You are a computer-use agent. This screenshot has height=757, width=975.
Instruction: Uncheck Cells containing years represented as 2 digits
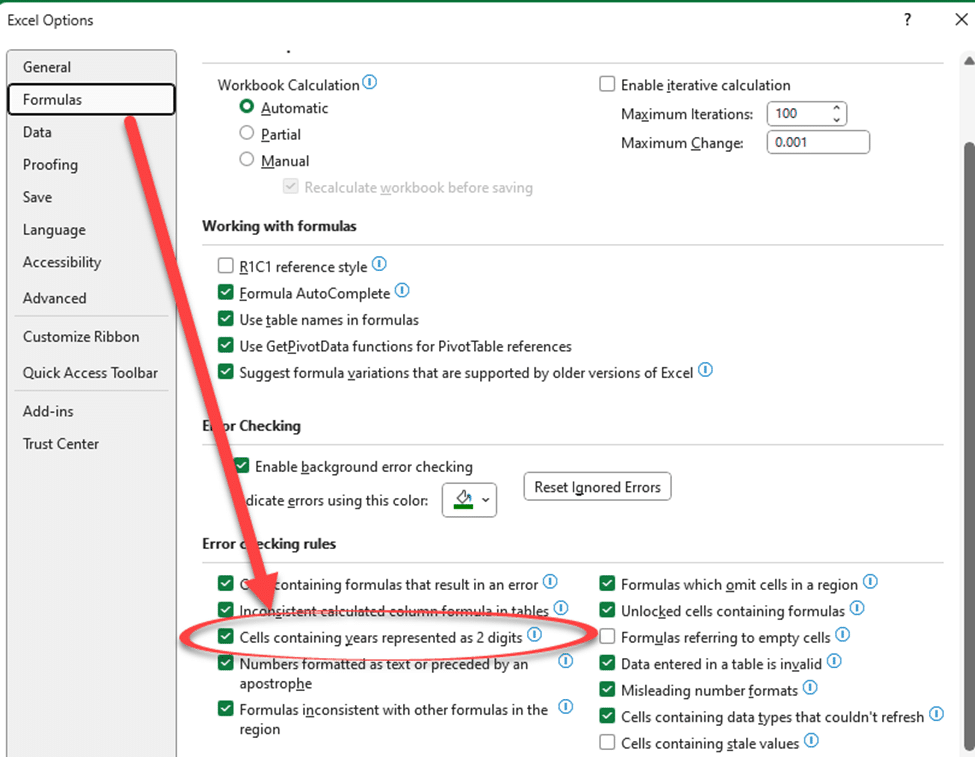pos(226,636)
